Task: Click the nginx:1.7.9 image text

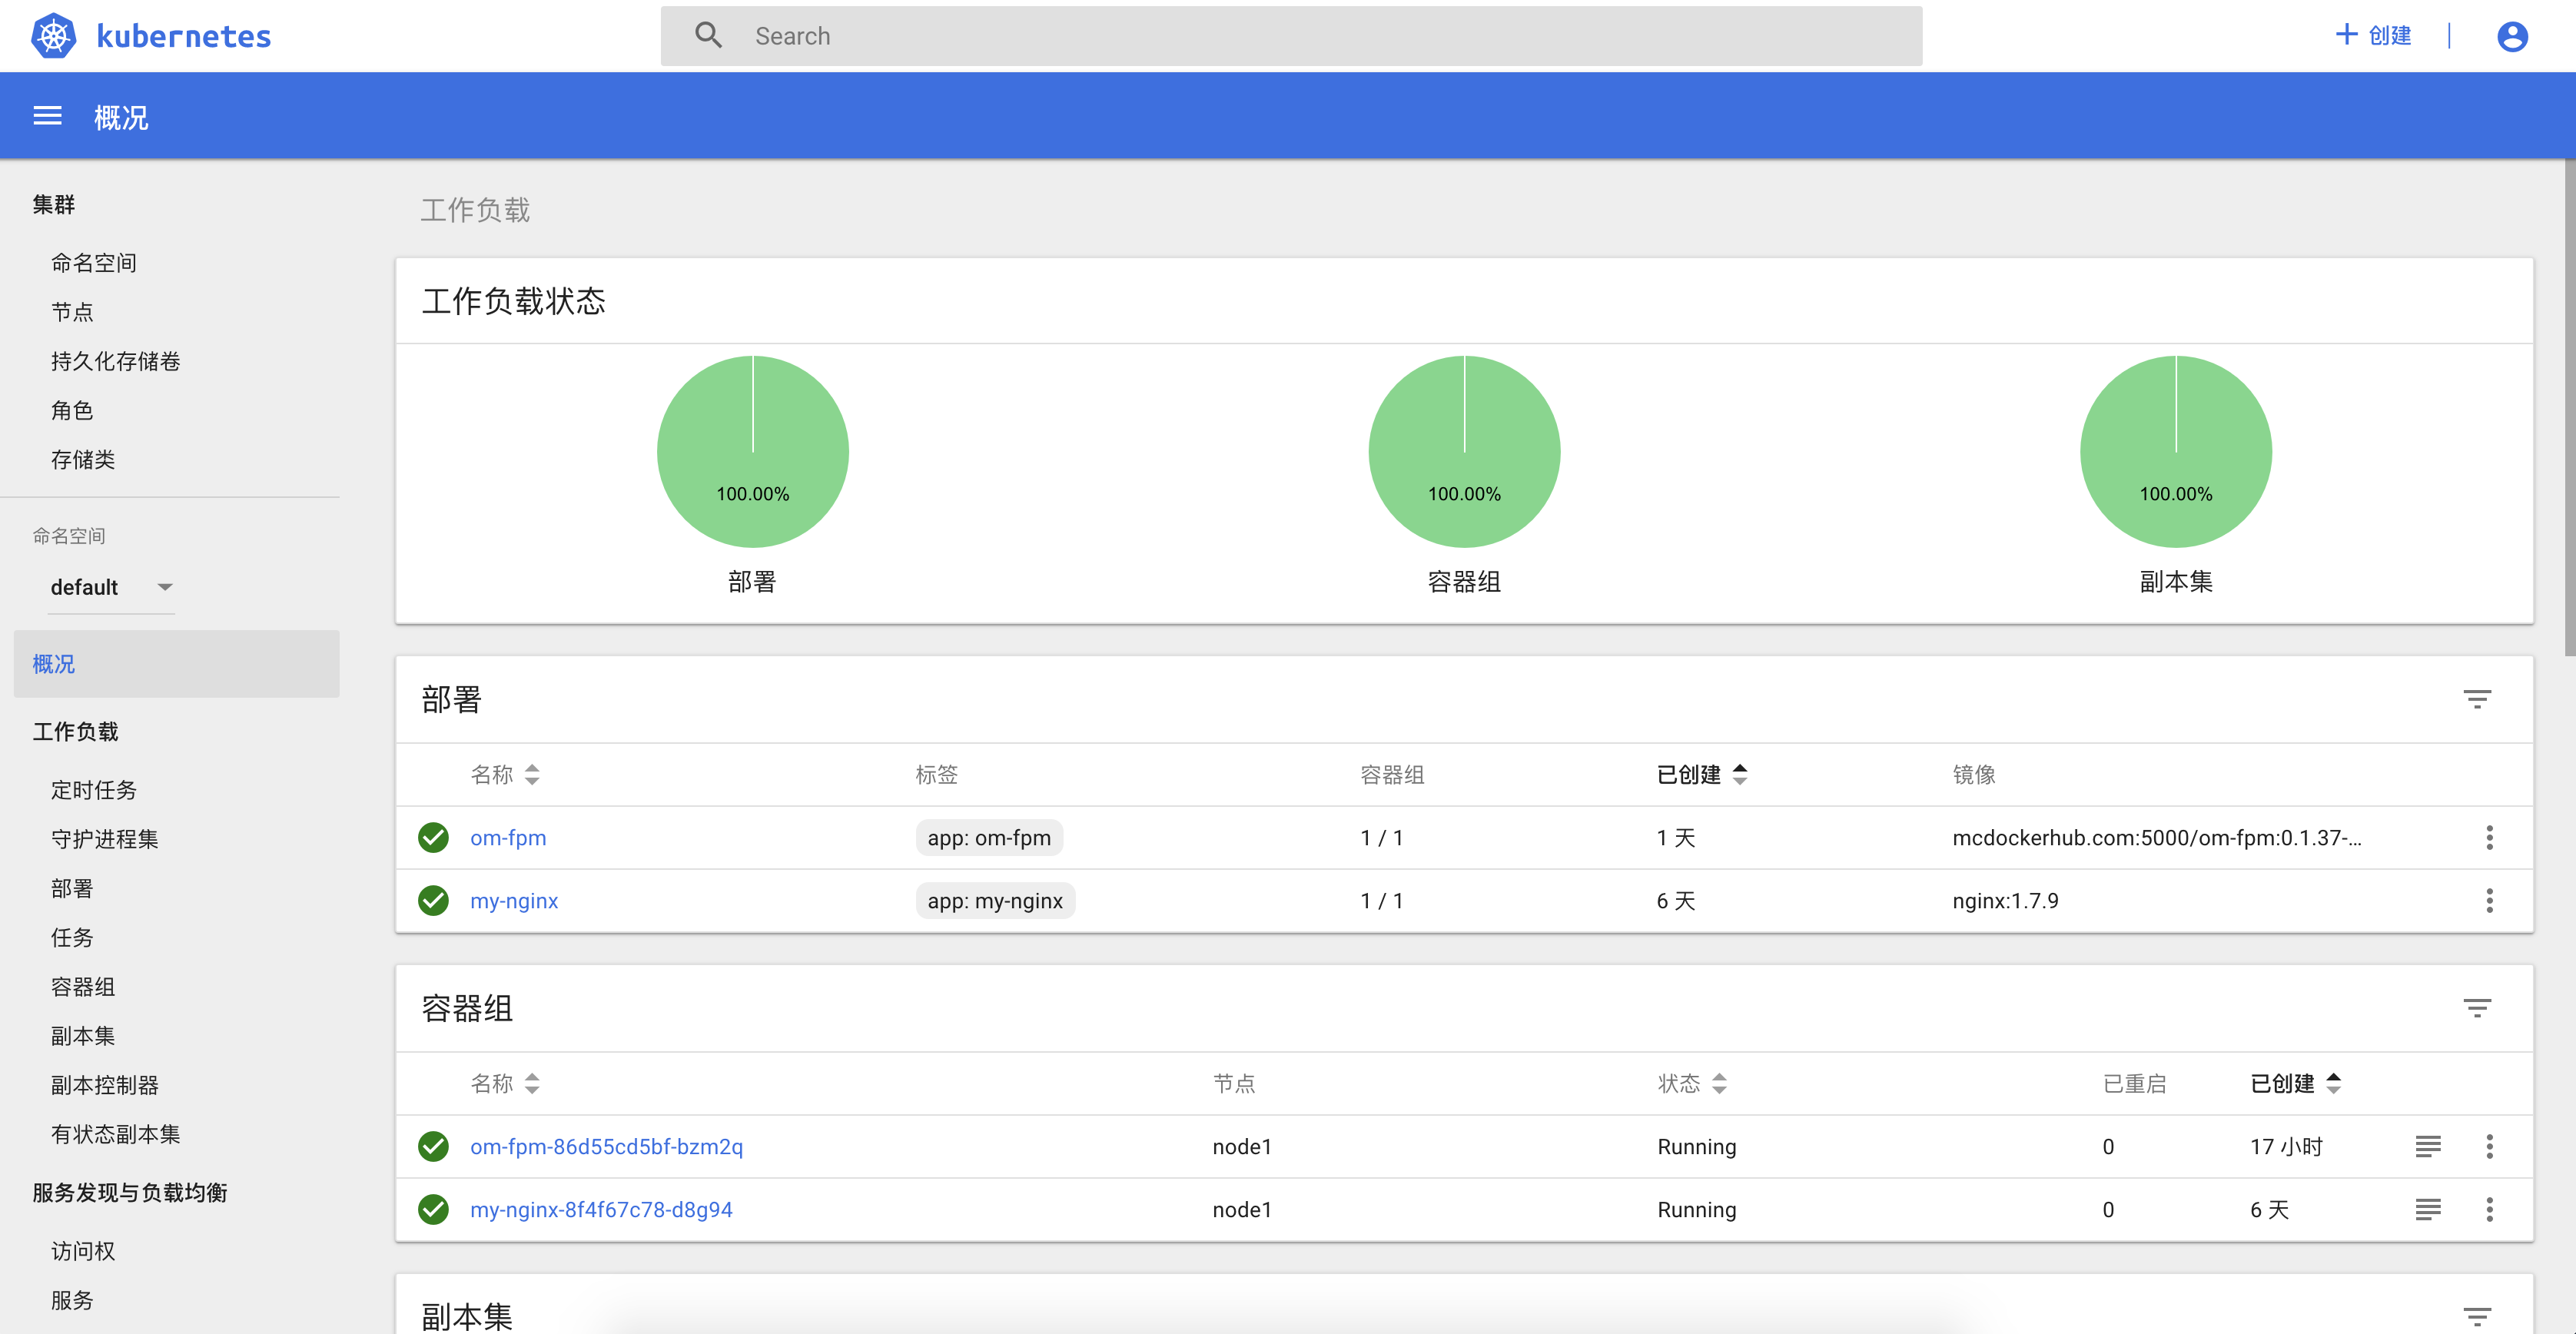Action: point(2005,900)
